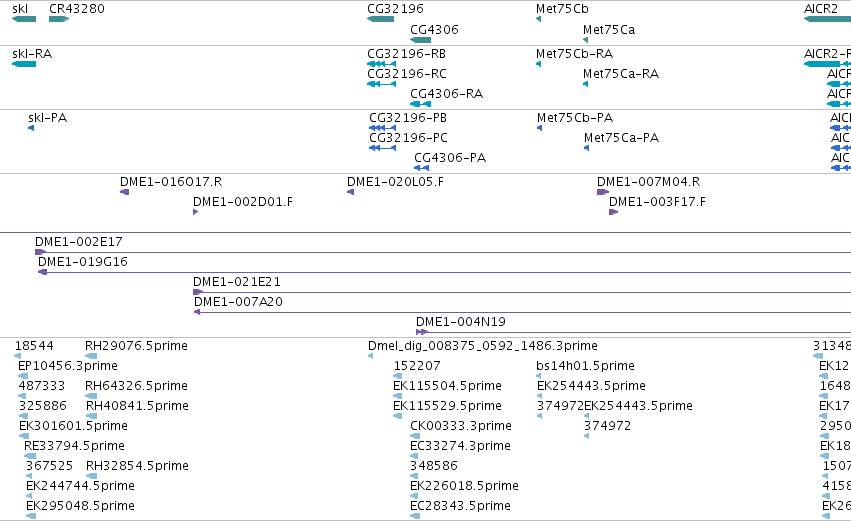Select the DME1-020L05.F BAC end marker
Viewport: 851px width, 521px height.
tap(351, 192)
